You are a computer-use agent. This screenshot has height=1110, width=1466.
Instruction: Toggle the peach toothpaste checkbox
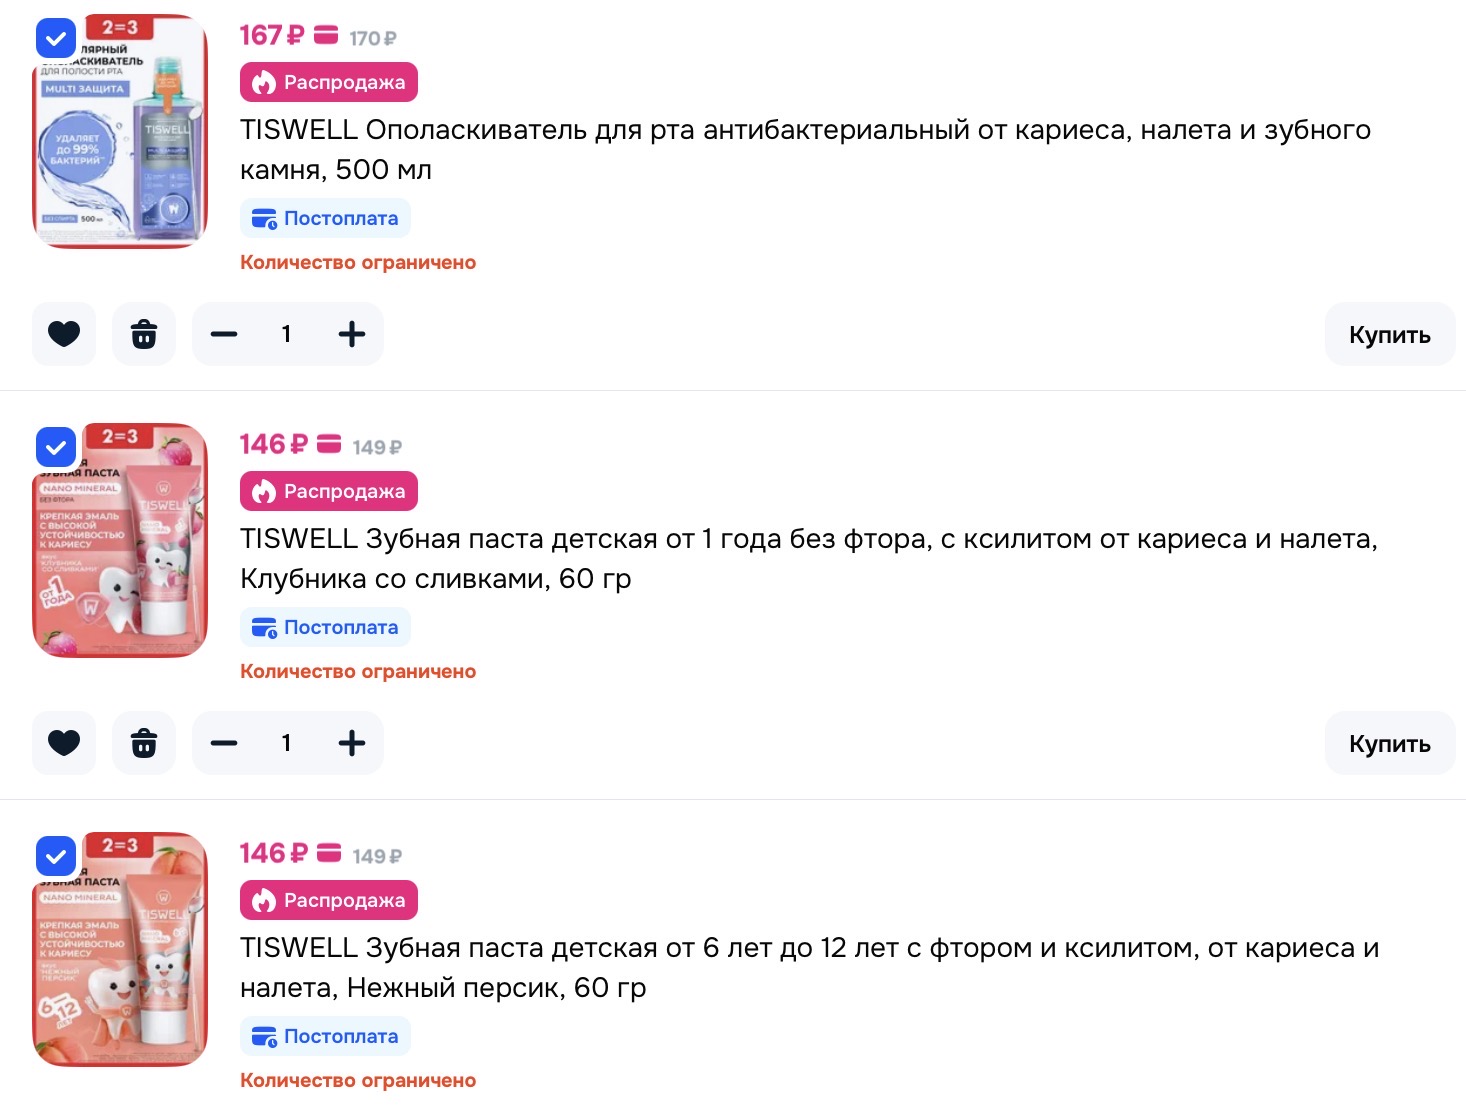[55, 856]
